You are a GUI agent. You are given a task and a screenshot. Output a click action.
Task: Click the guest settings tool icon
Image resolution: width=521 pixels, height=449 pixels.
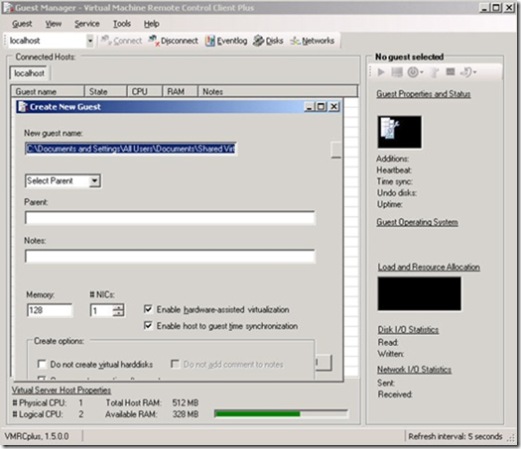434,72
